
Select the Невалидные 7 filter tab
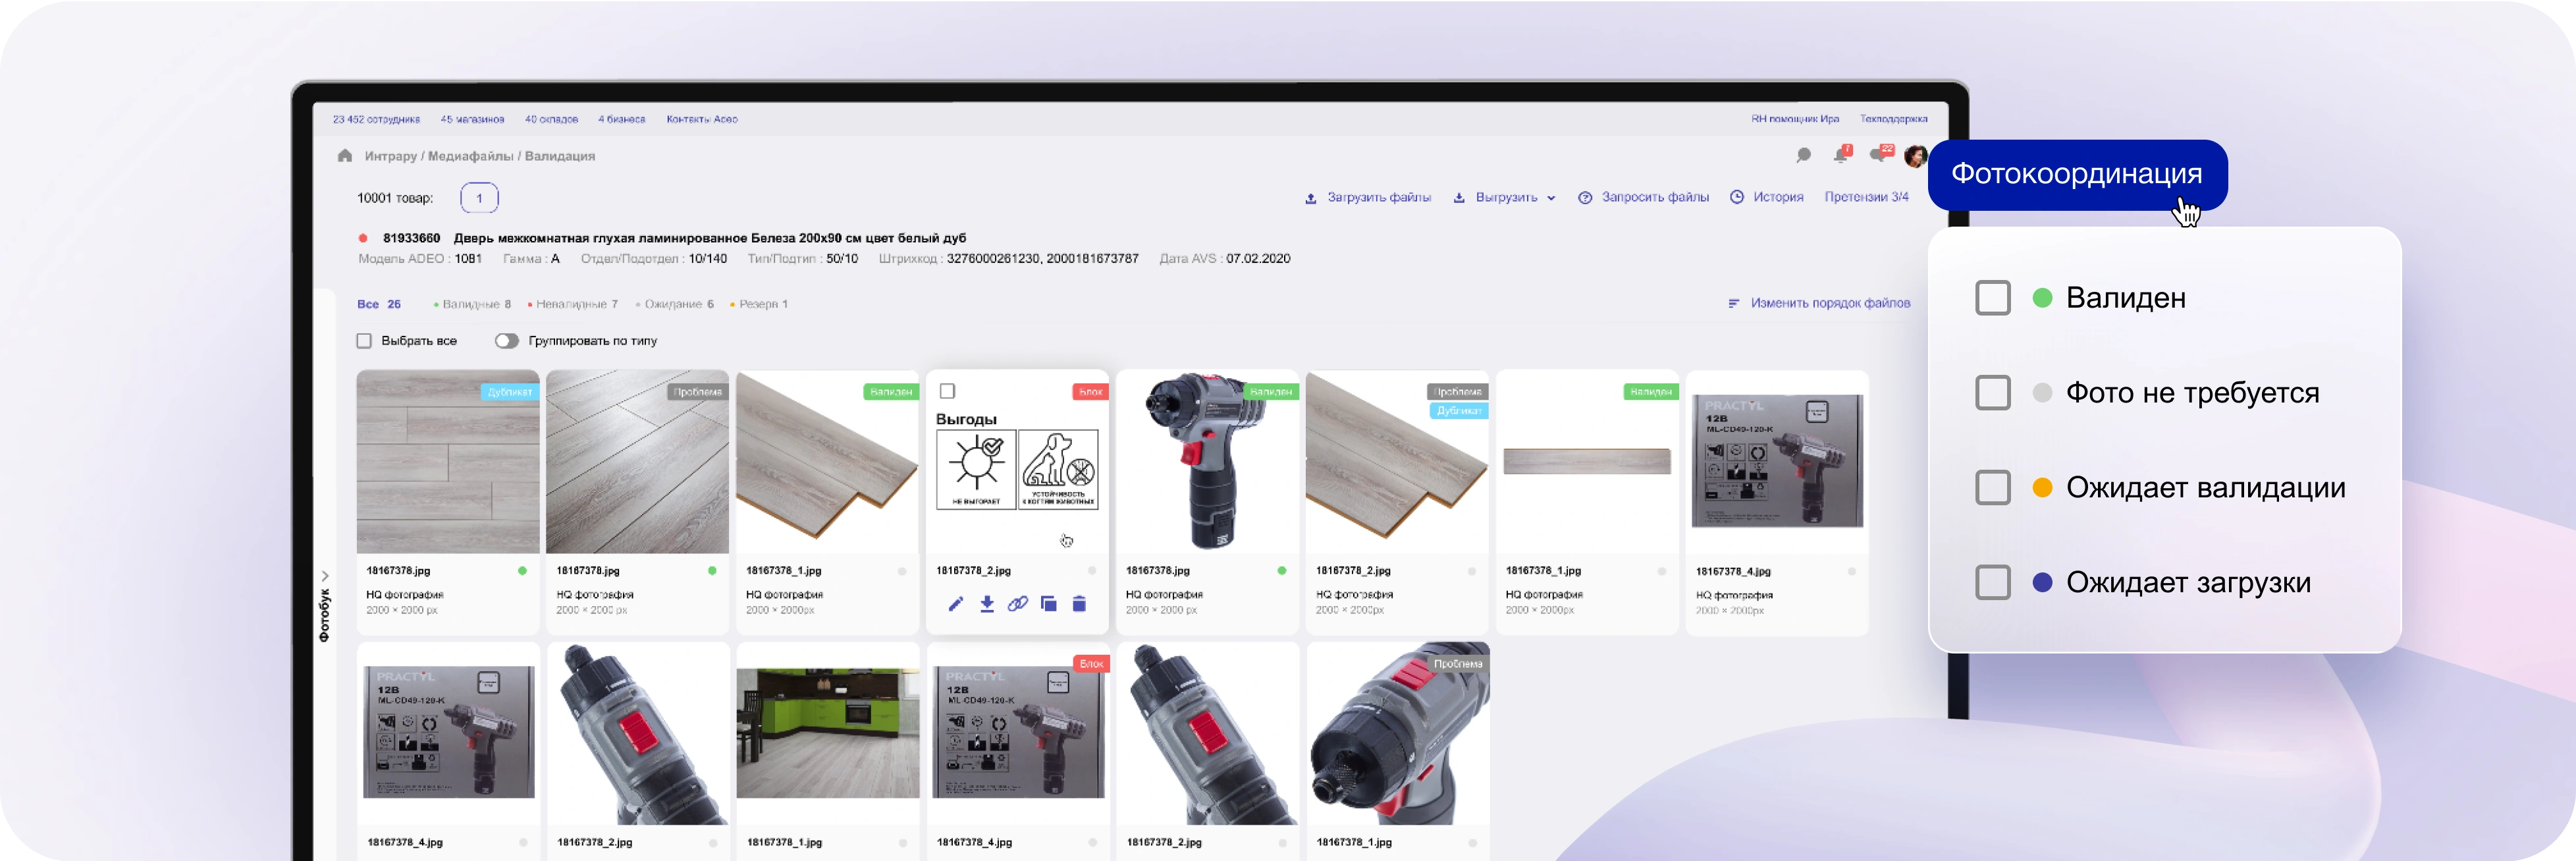(x=573, y=304)
